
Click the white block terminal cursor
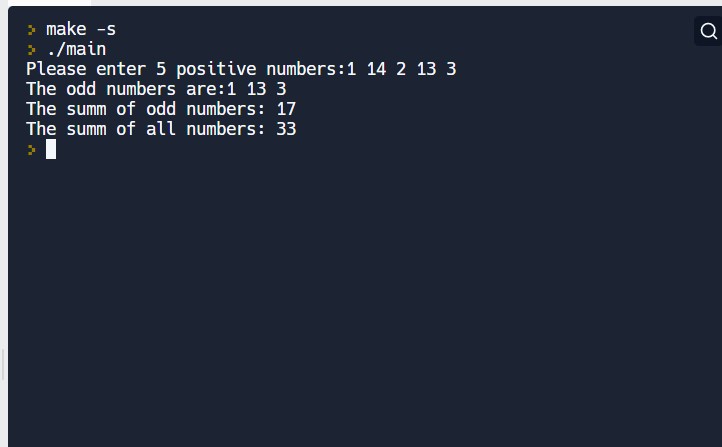pos(51,150)
